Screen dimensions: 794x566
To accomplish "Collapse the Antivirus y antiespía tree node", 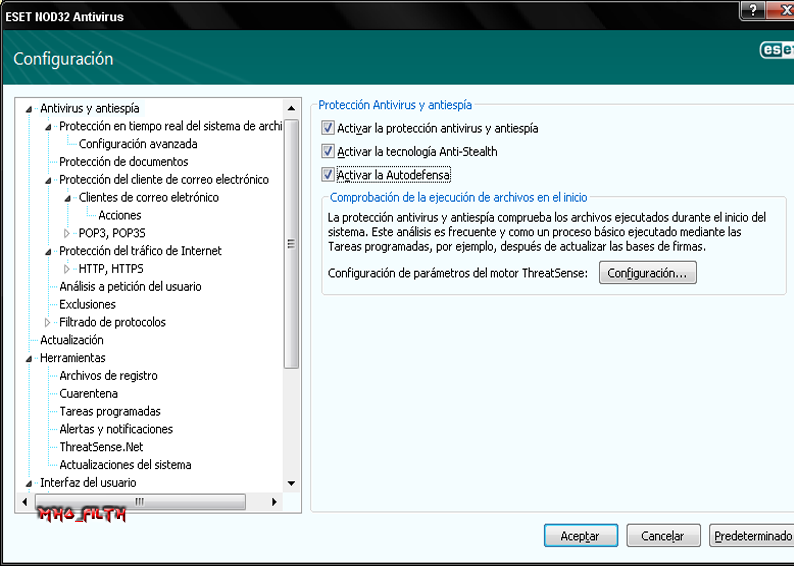I will click(x=29, y=109).
